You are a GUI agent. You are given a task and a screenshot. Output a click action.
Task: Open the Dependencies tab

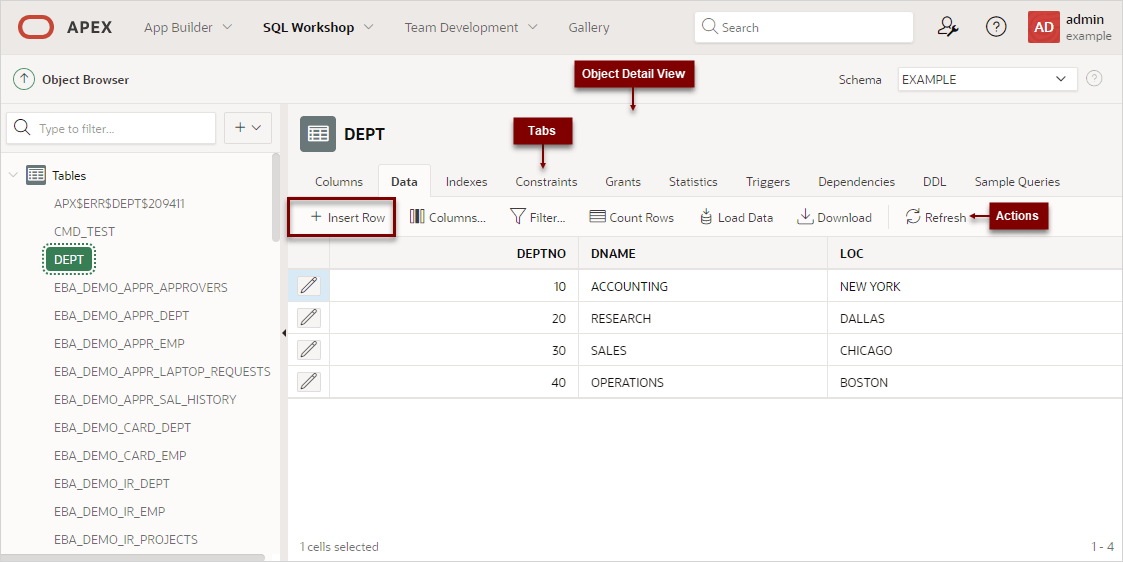click(x=857, y=182)
